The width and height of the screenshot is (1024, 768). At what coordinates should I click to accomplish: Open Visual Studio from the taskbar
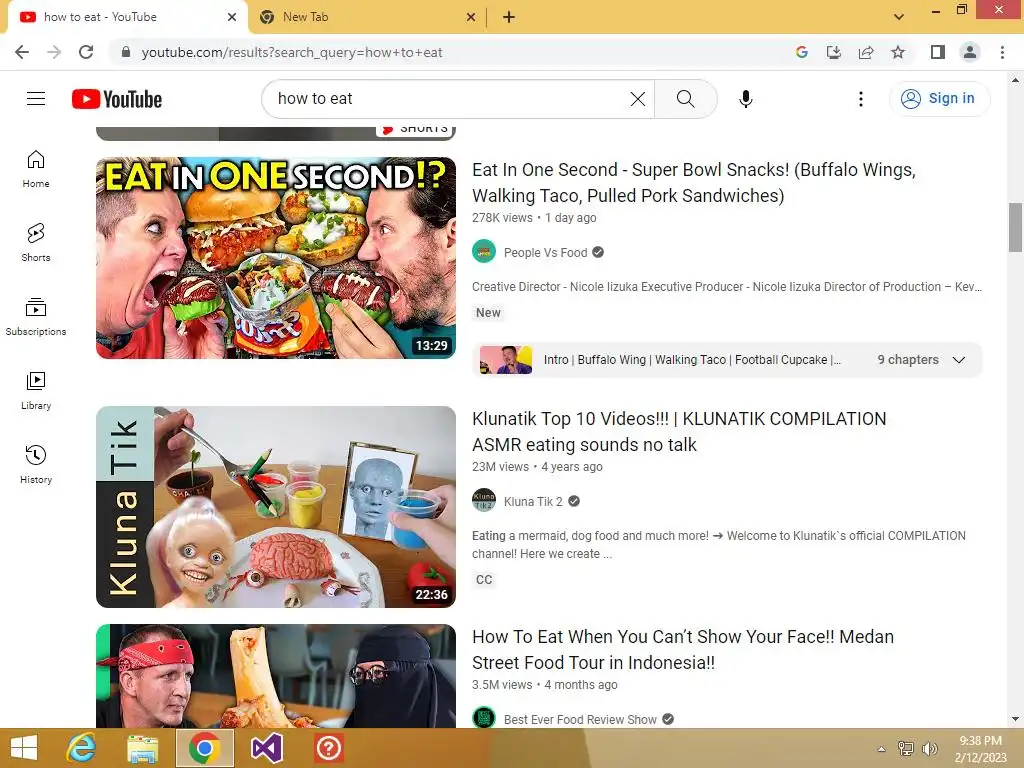tap(266, 748)
